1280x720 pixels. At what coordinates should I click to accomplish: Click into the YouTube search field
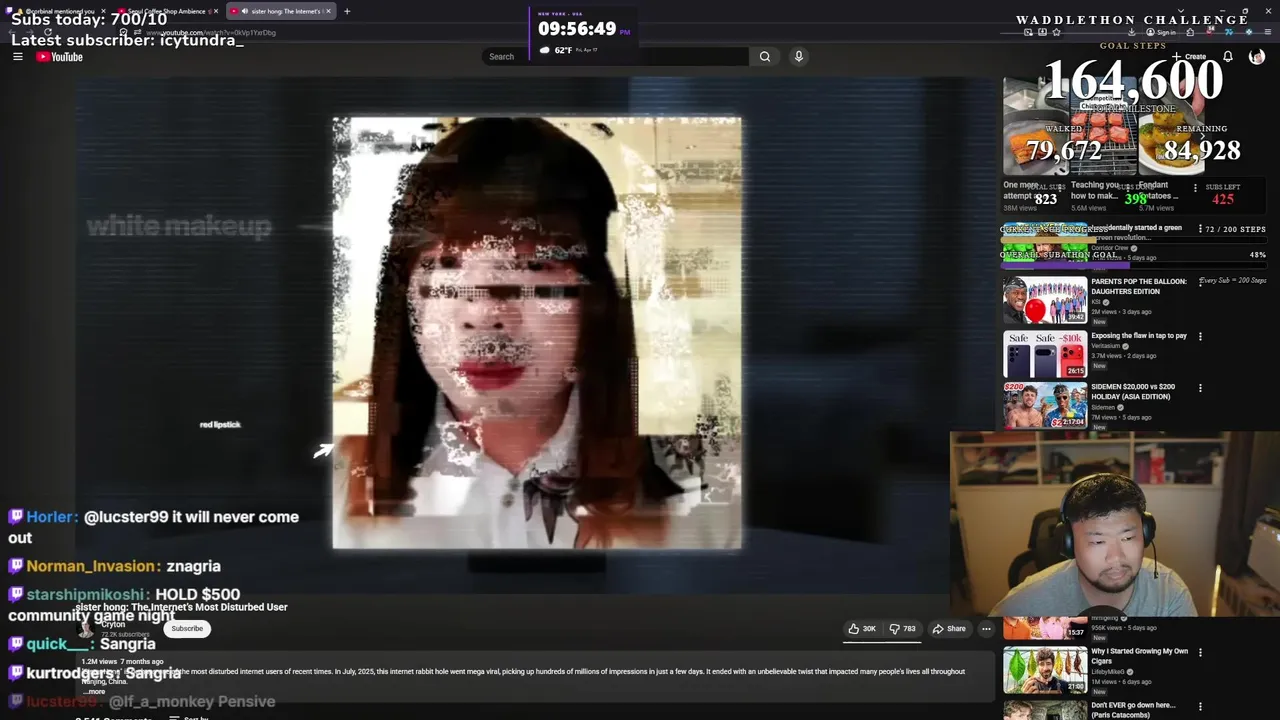coord(615,56)
